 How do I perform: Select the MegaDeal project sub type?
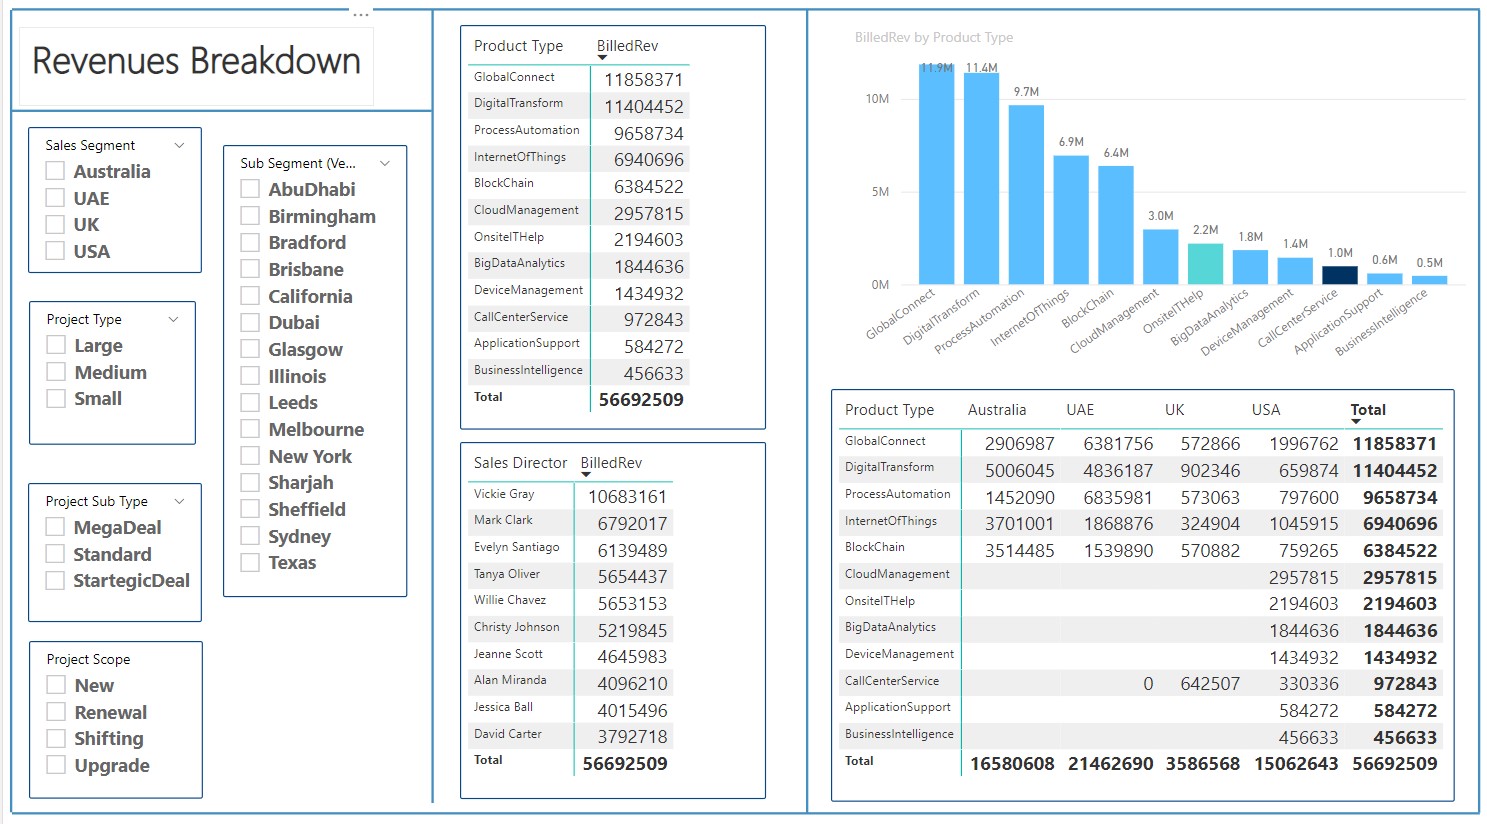(56, 527)
